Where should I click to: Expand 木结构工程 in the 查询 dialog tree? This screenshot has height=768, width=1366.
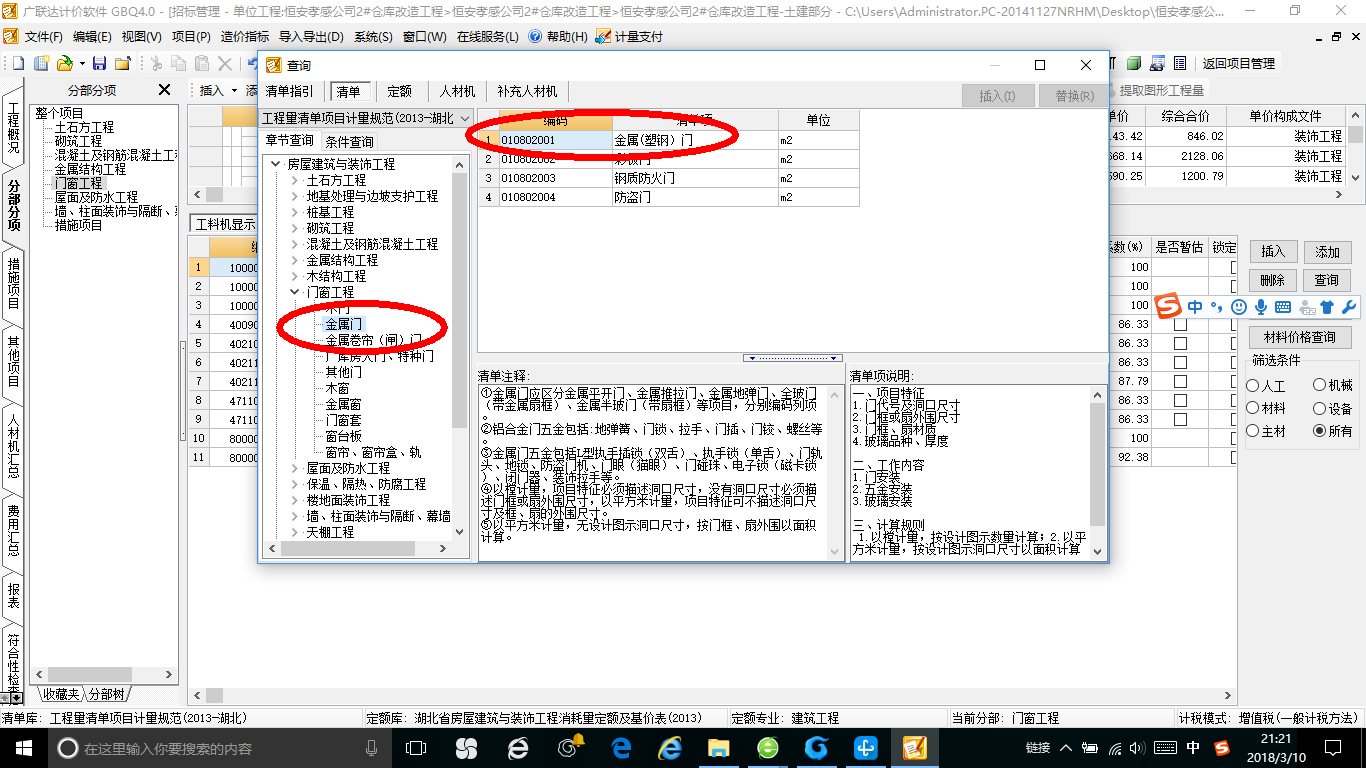294,276
